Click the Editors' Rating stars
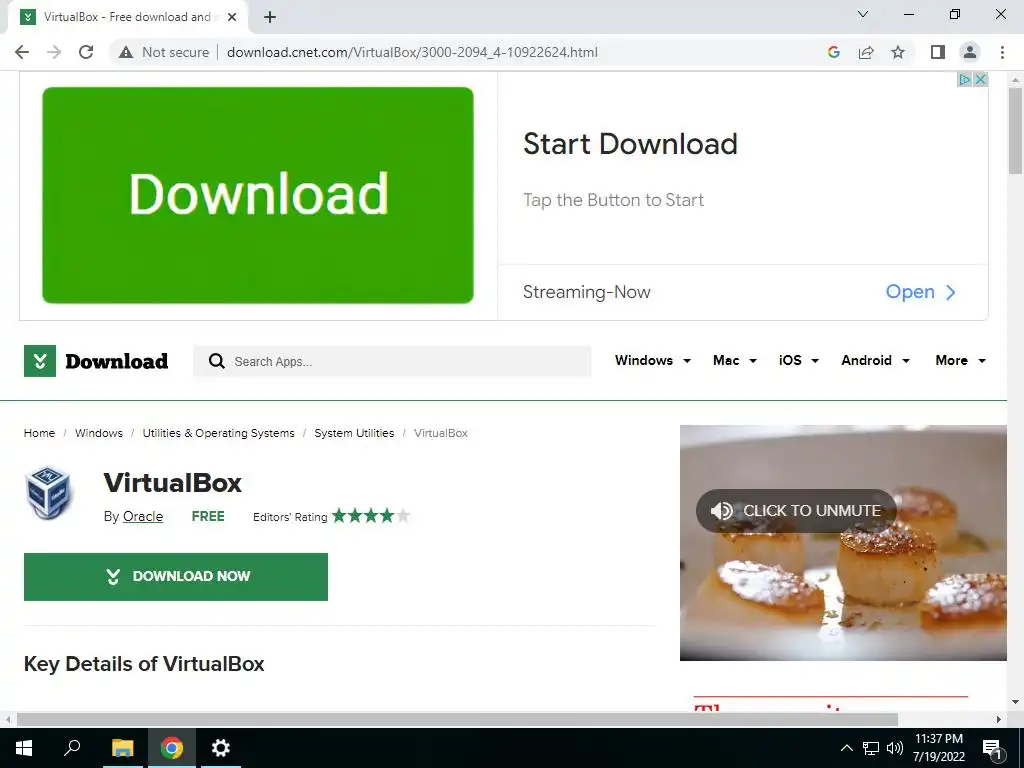 (x=371, y=516)
